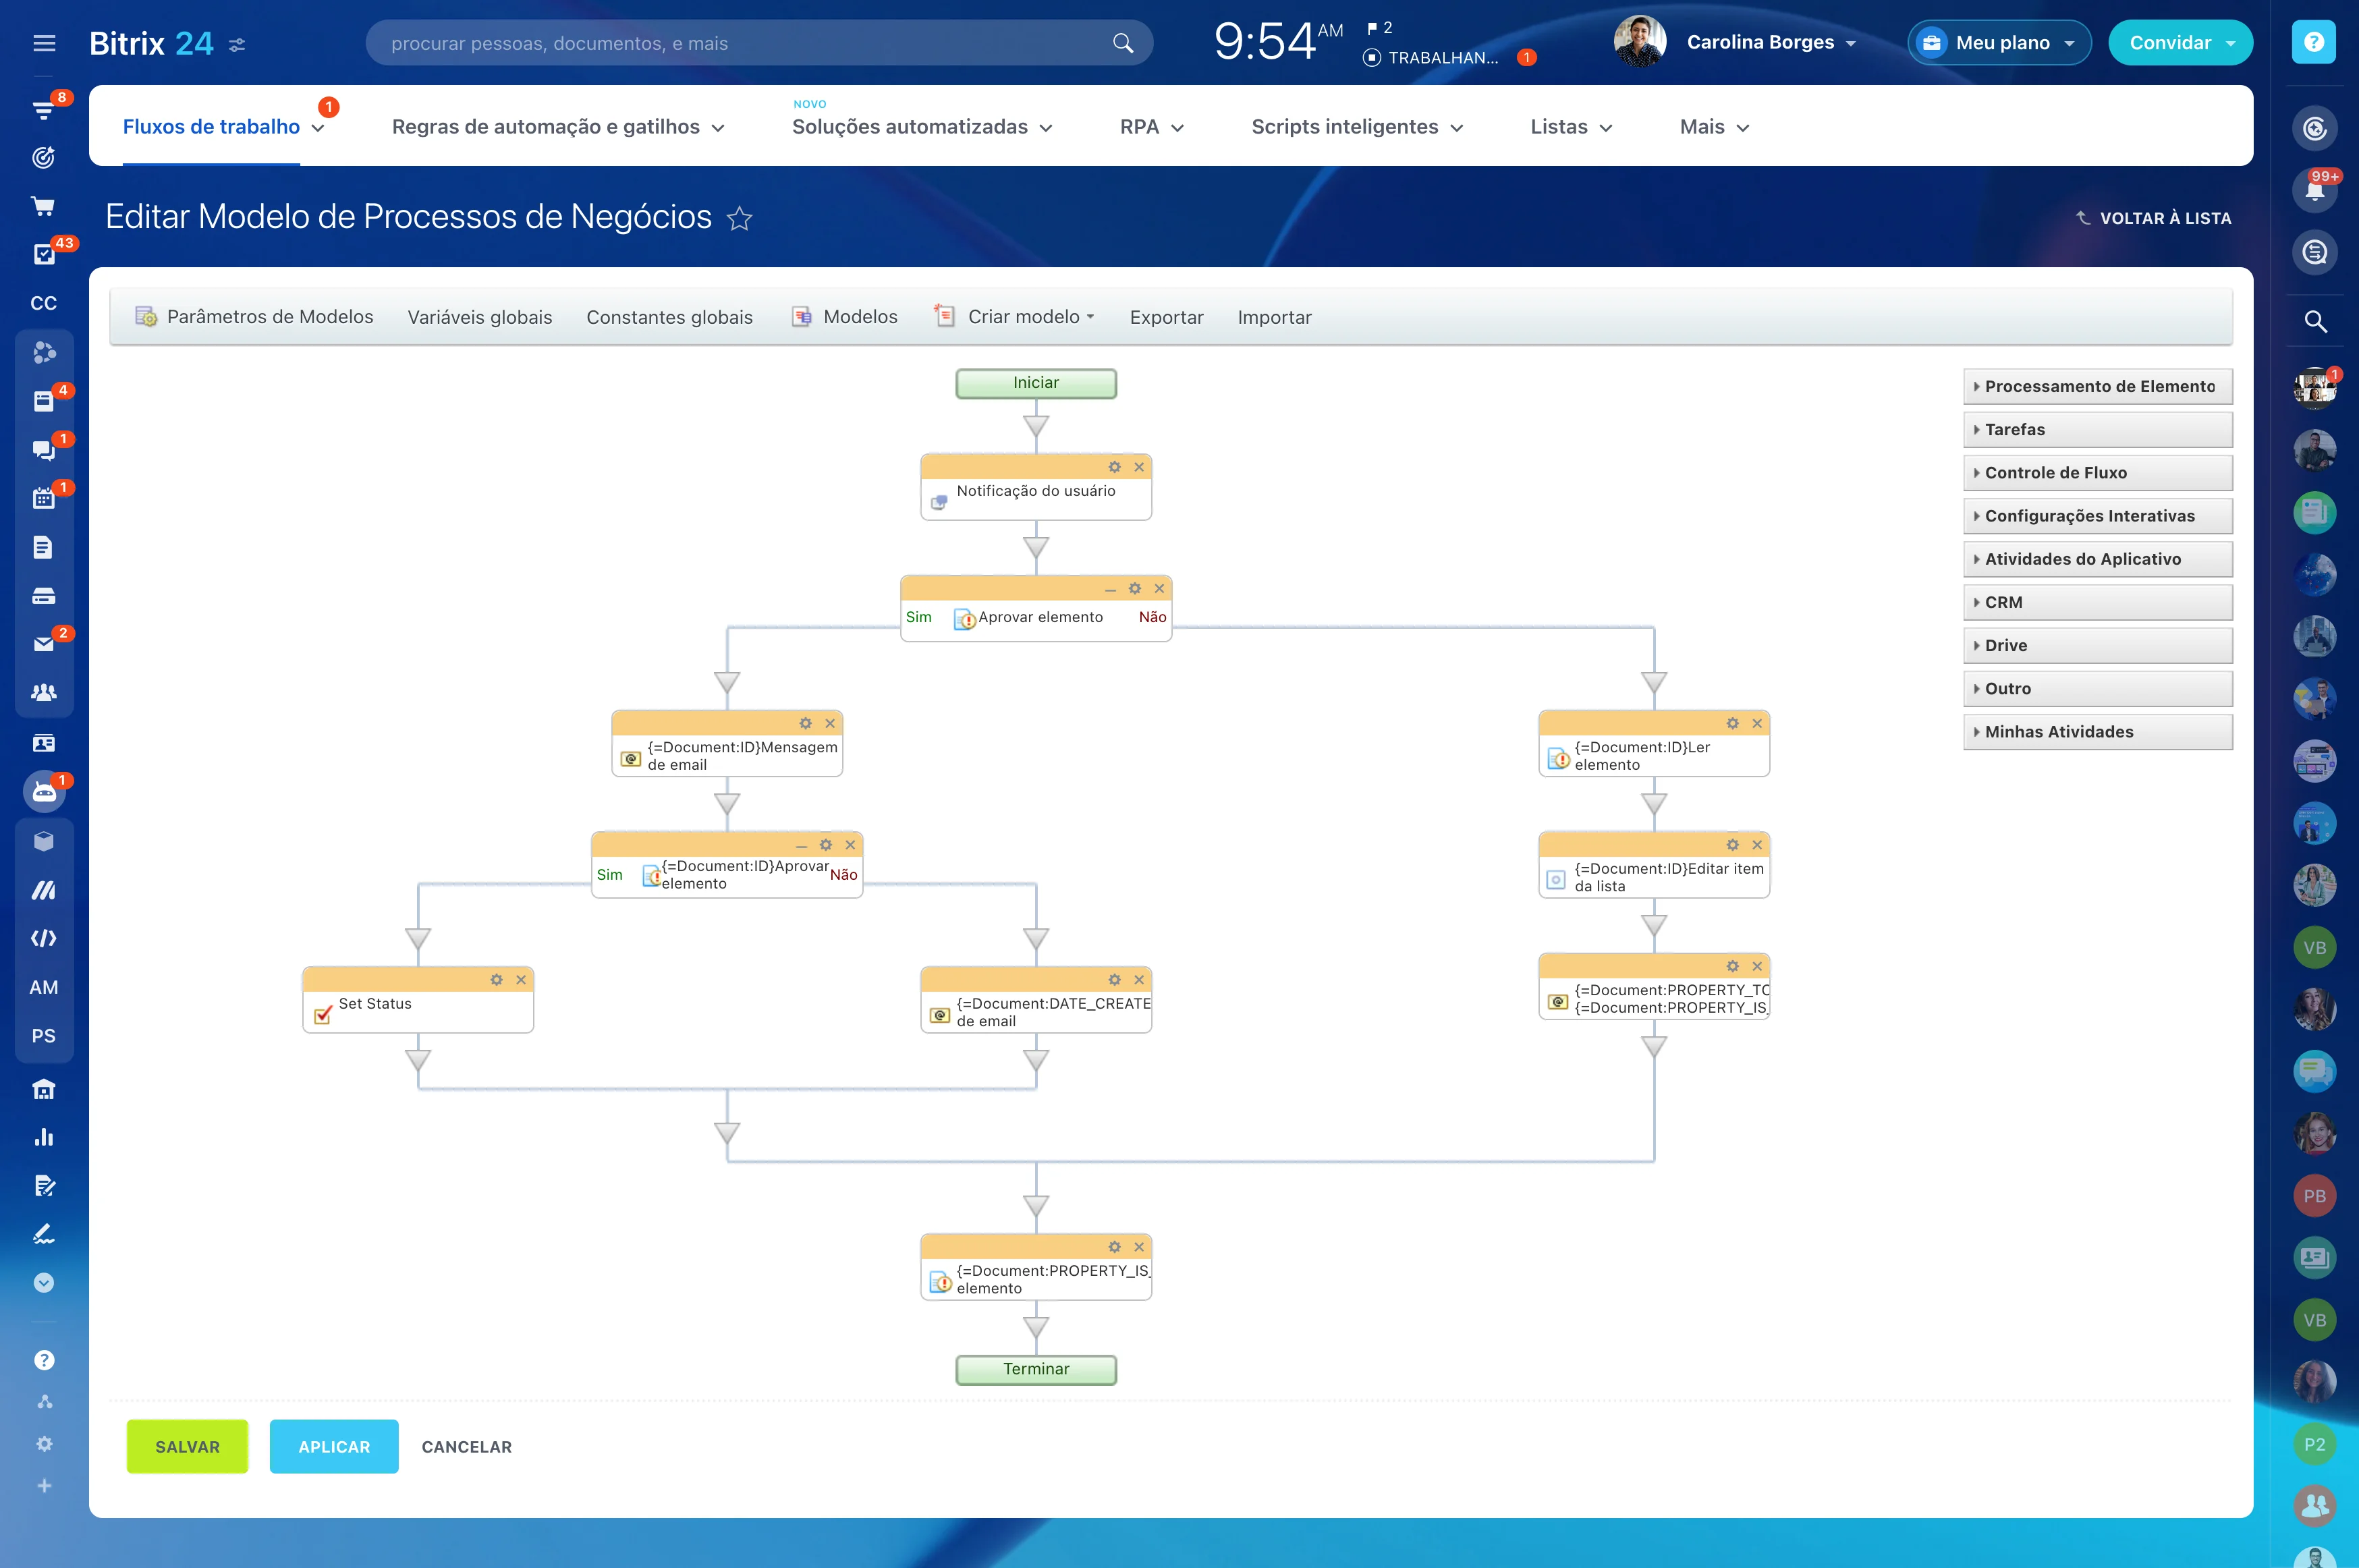Open settings gear on Editar item da lista node
The height and width of the screenshot is (1568, 2359).
(x=1731, y=844)
